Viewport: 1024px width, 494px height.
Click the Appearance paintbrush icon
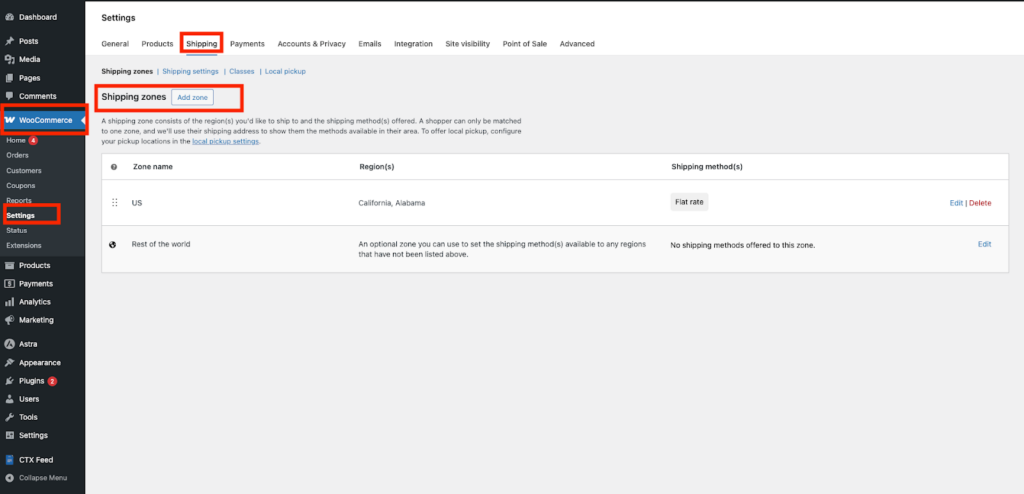tap(10, 363)
